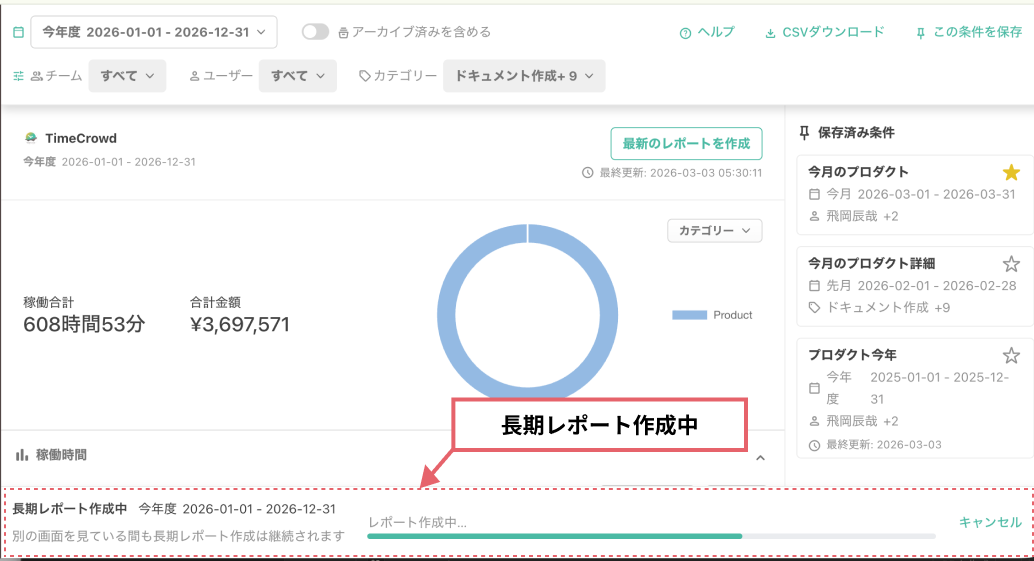Open ドキュメント作成+9 category dropdown
Screen dimensions: 1034x561
[x=524, y=76]
